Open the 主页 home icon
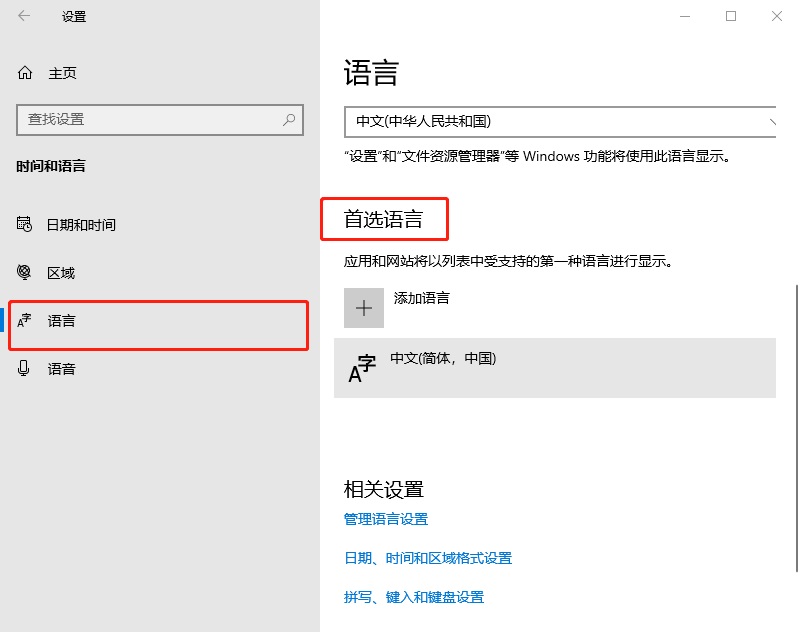The image size is (800, 632). click(25, 73)
